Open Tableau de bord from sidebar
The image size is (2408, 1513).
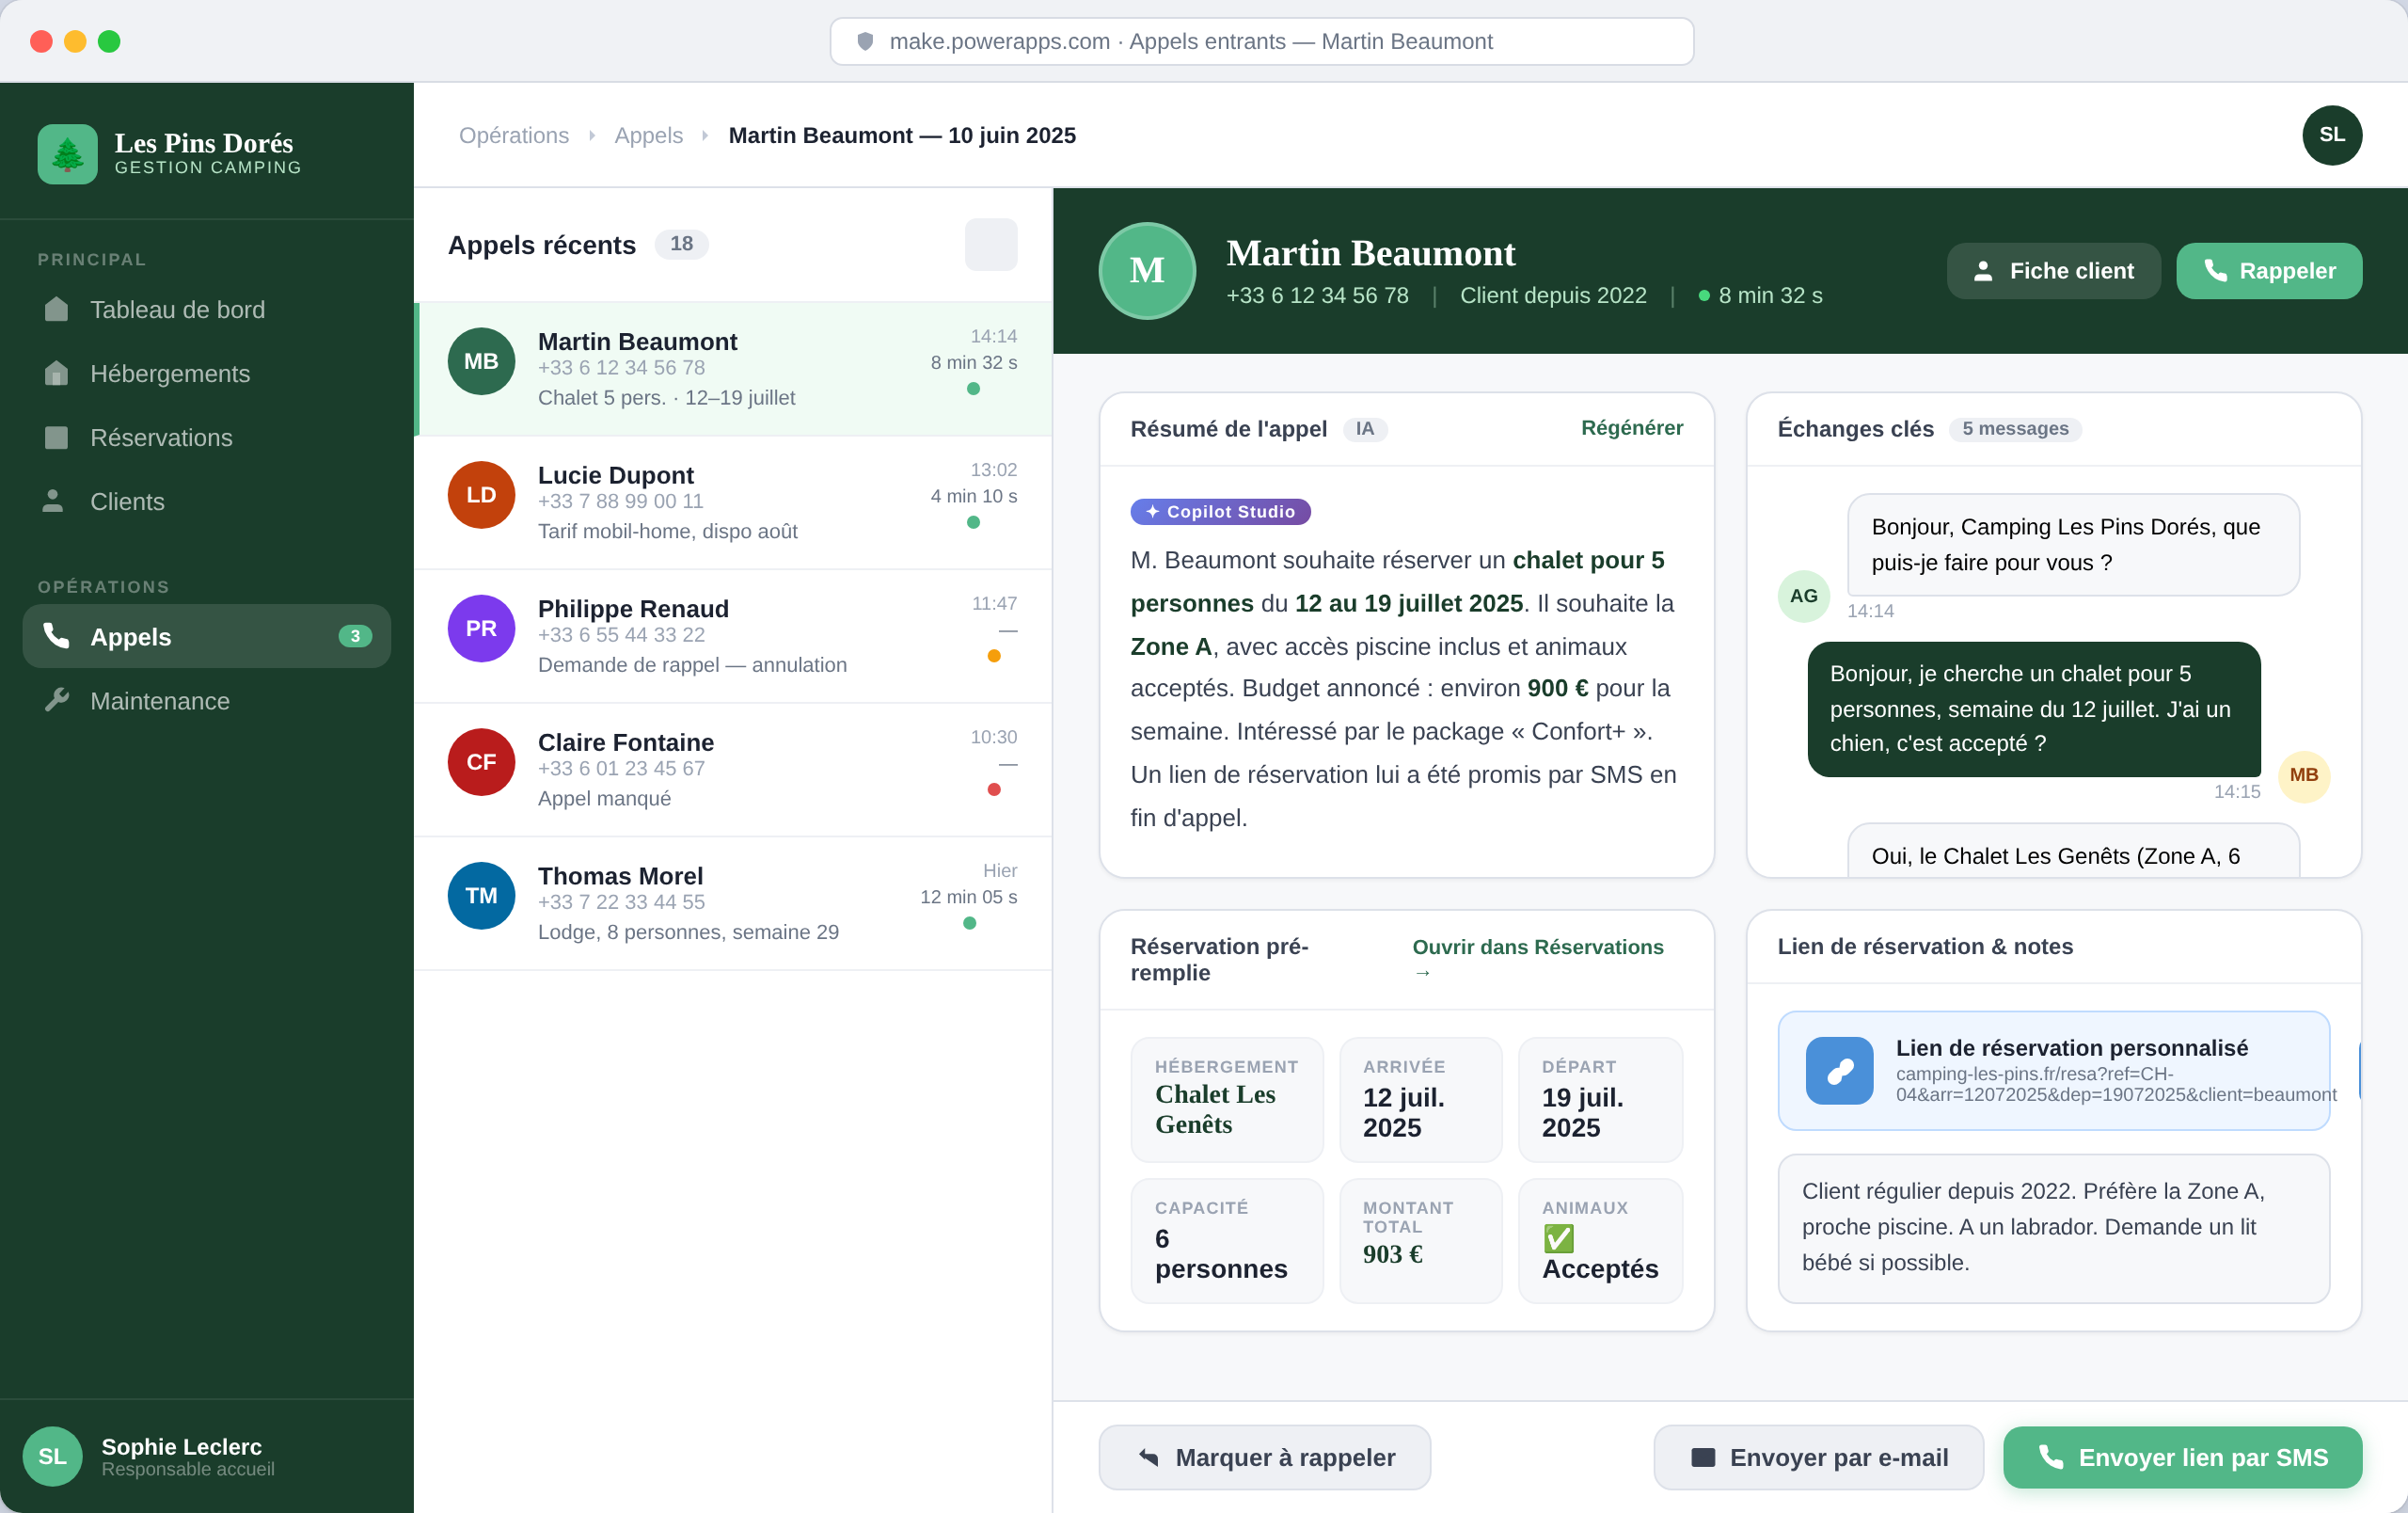(x=177, y=310)
